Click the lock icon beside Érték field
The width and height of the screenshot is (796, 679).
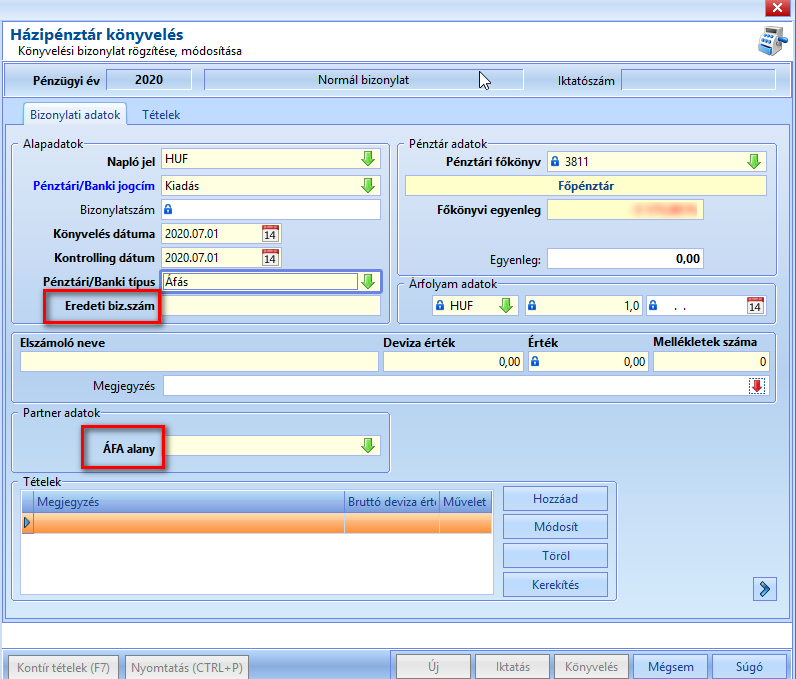point(535,361)
